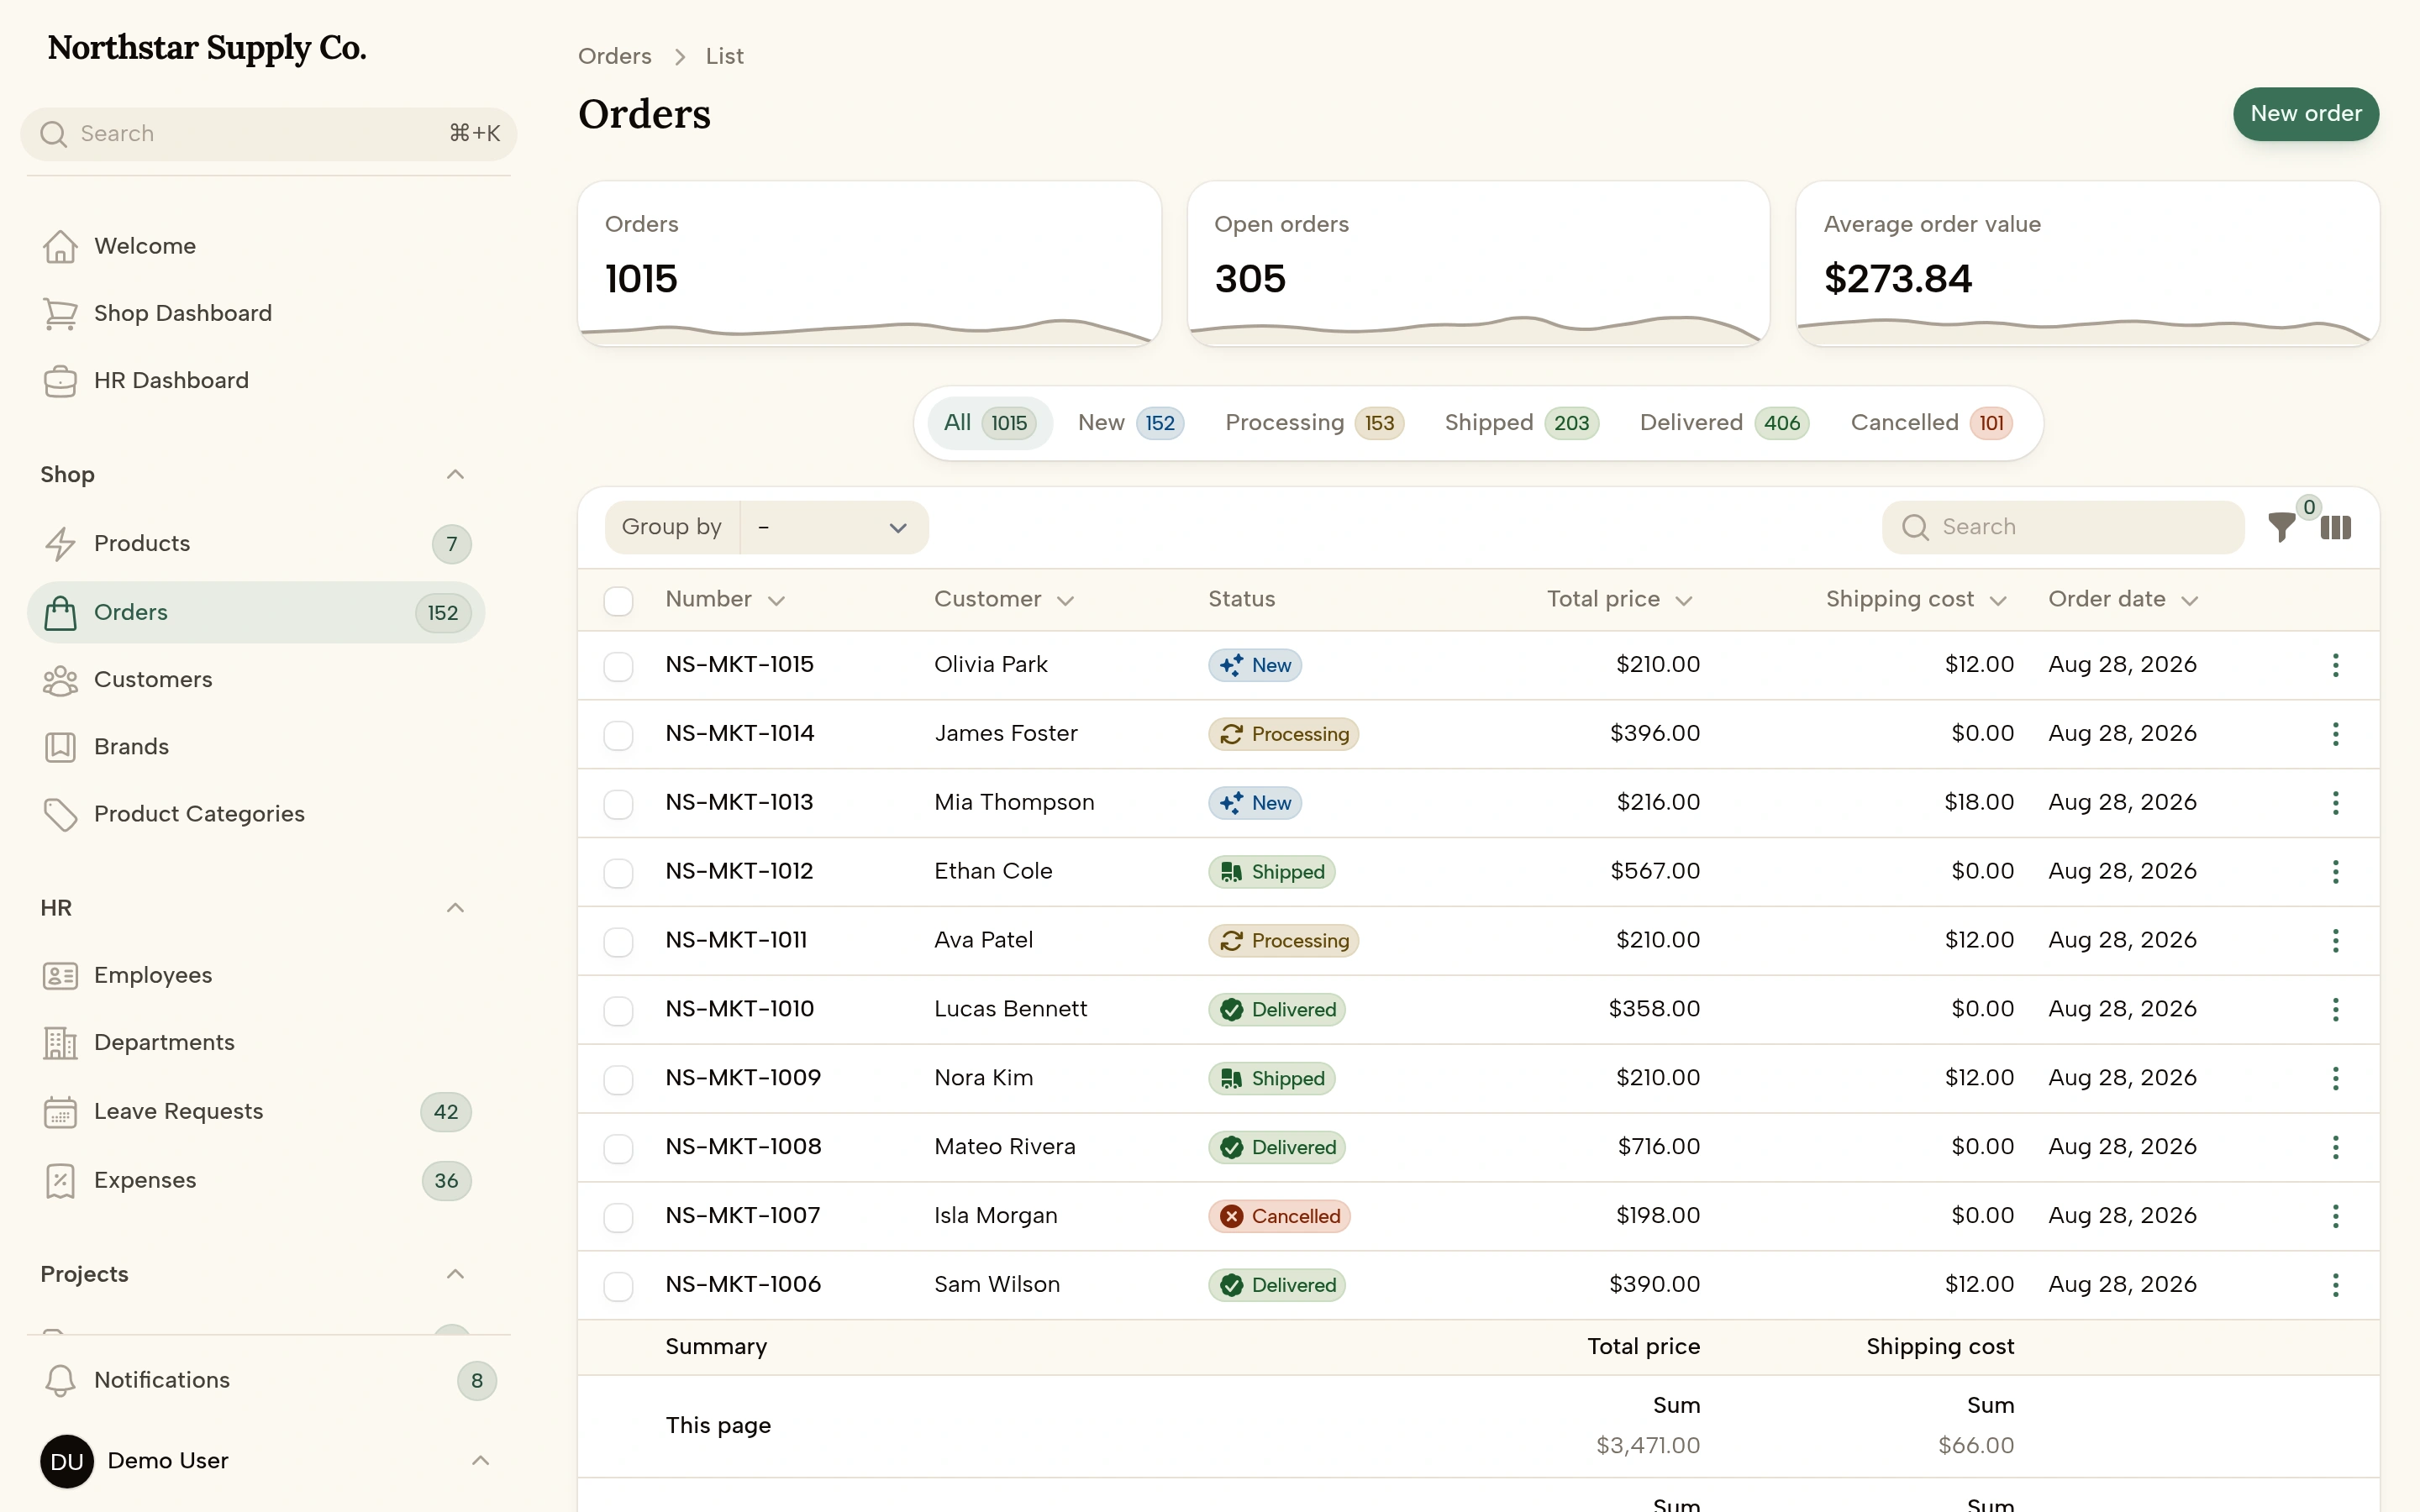This screenshot has height=1512, width=2420.
Task: Check the box for order NS-MKT-1006
Action: point(618,1286)
